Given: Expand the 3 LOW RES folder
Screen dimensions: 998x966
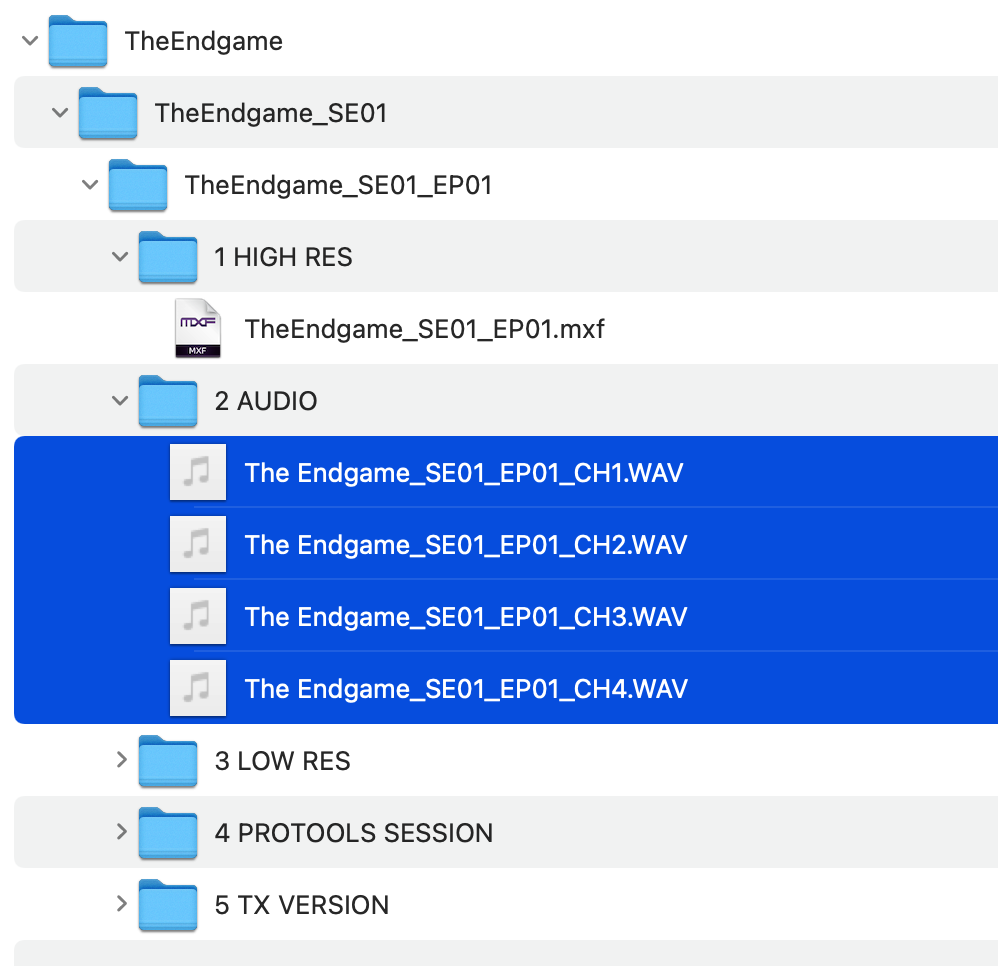Looking at the screenshot, I should pos(122,760).
